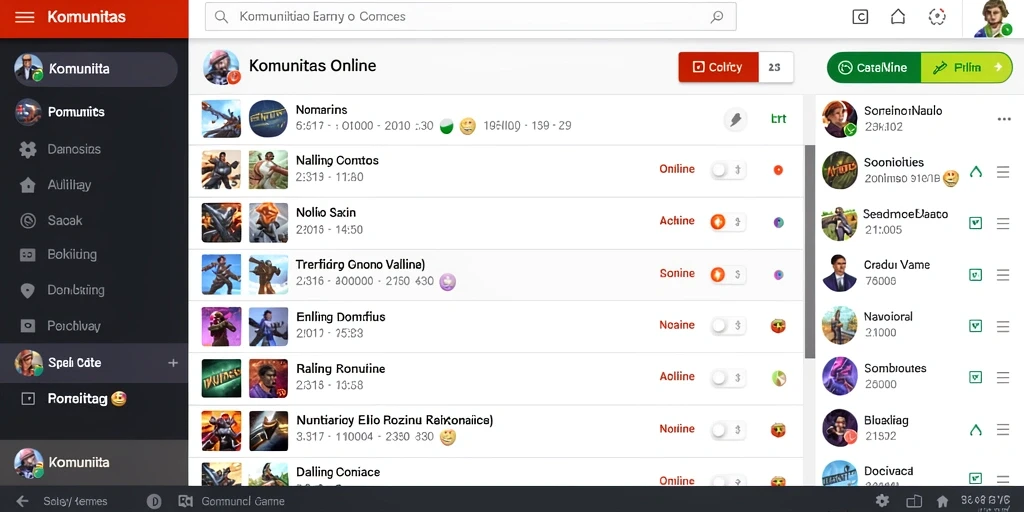Expand the Spali Cote section with plus

pyautogui.click(x=173, y=362)
